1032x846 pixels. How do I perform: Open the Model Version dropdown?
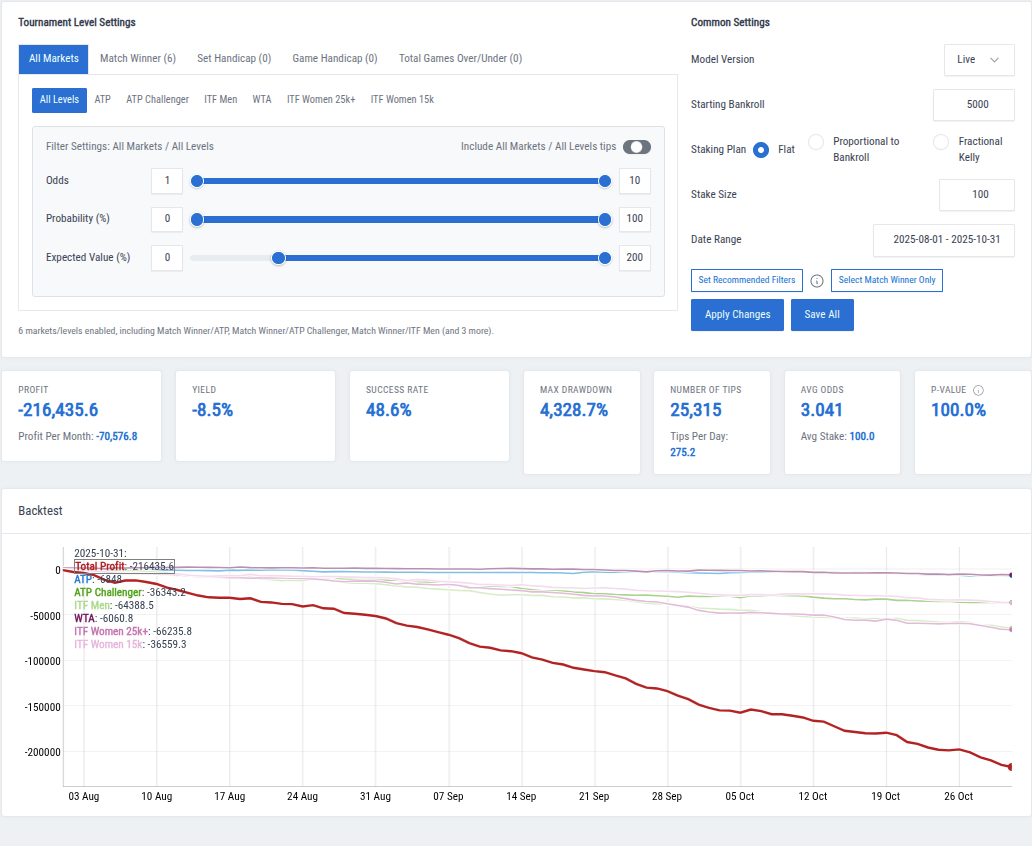[978, 59]
